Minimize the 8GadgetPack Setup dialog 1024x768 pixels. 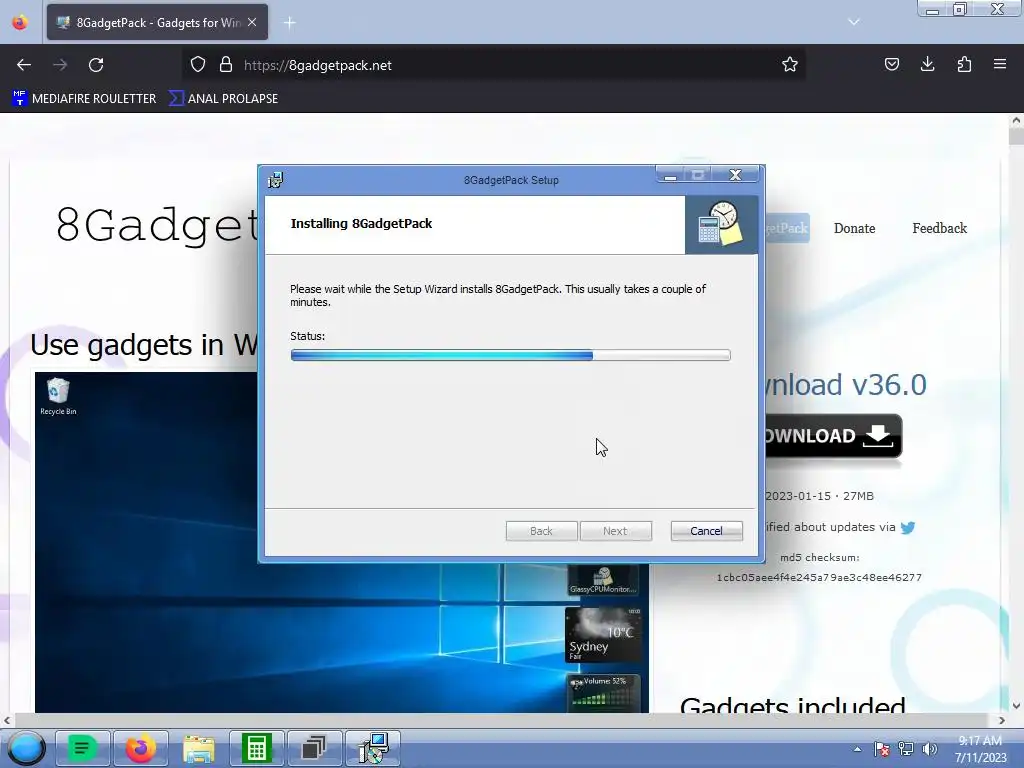(x=670, y=175)
